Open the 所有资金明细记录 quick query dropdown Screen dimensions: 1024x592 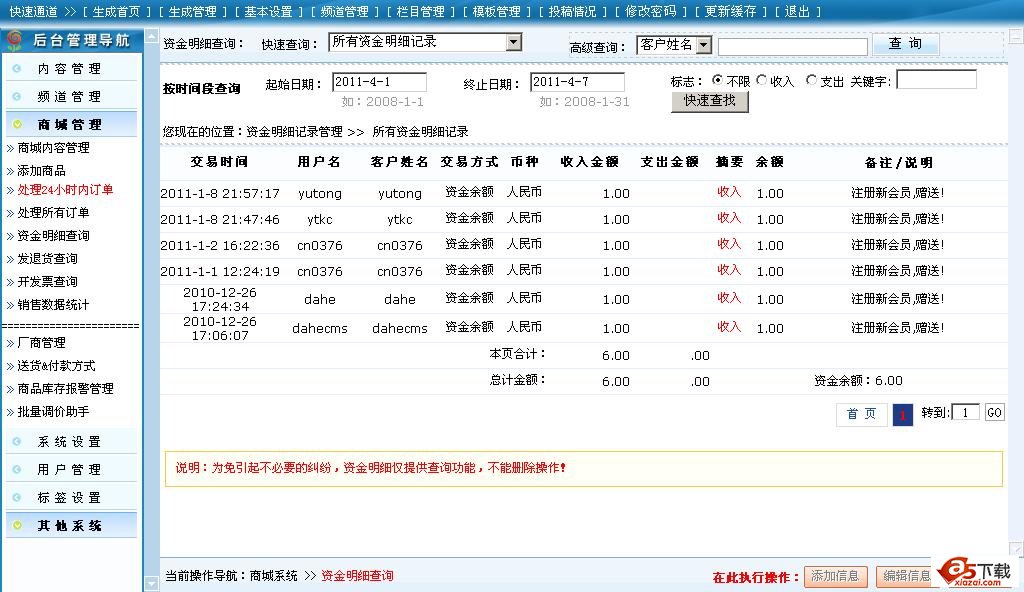[x=513, y=43]
